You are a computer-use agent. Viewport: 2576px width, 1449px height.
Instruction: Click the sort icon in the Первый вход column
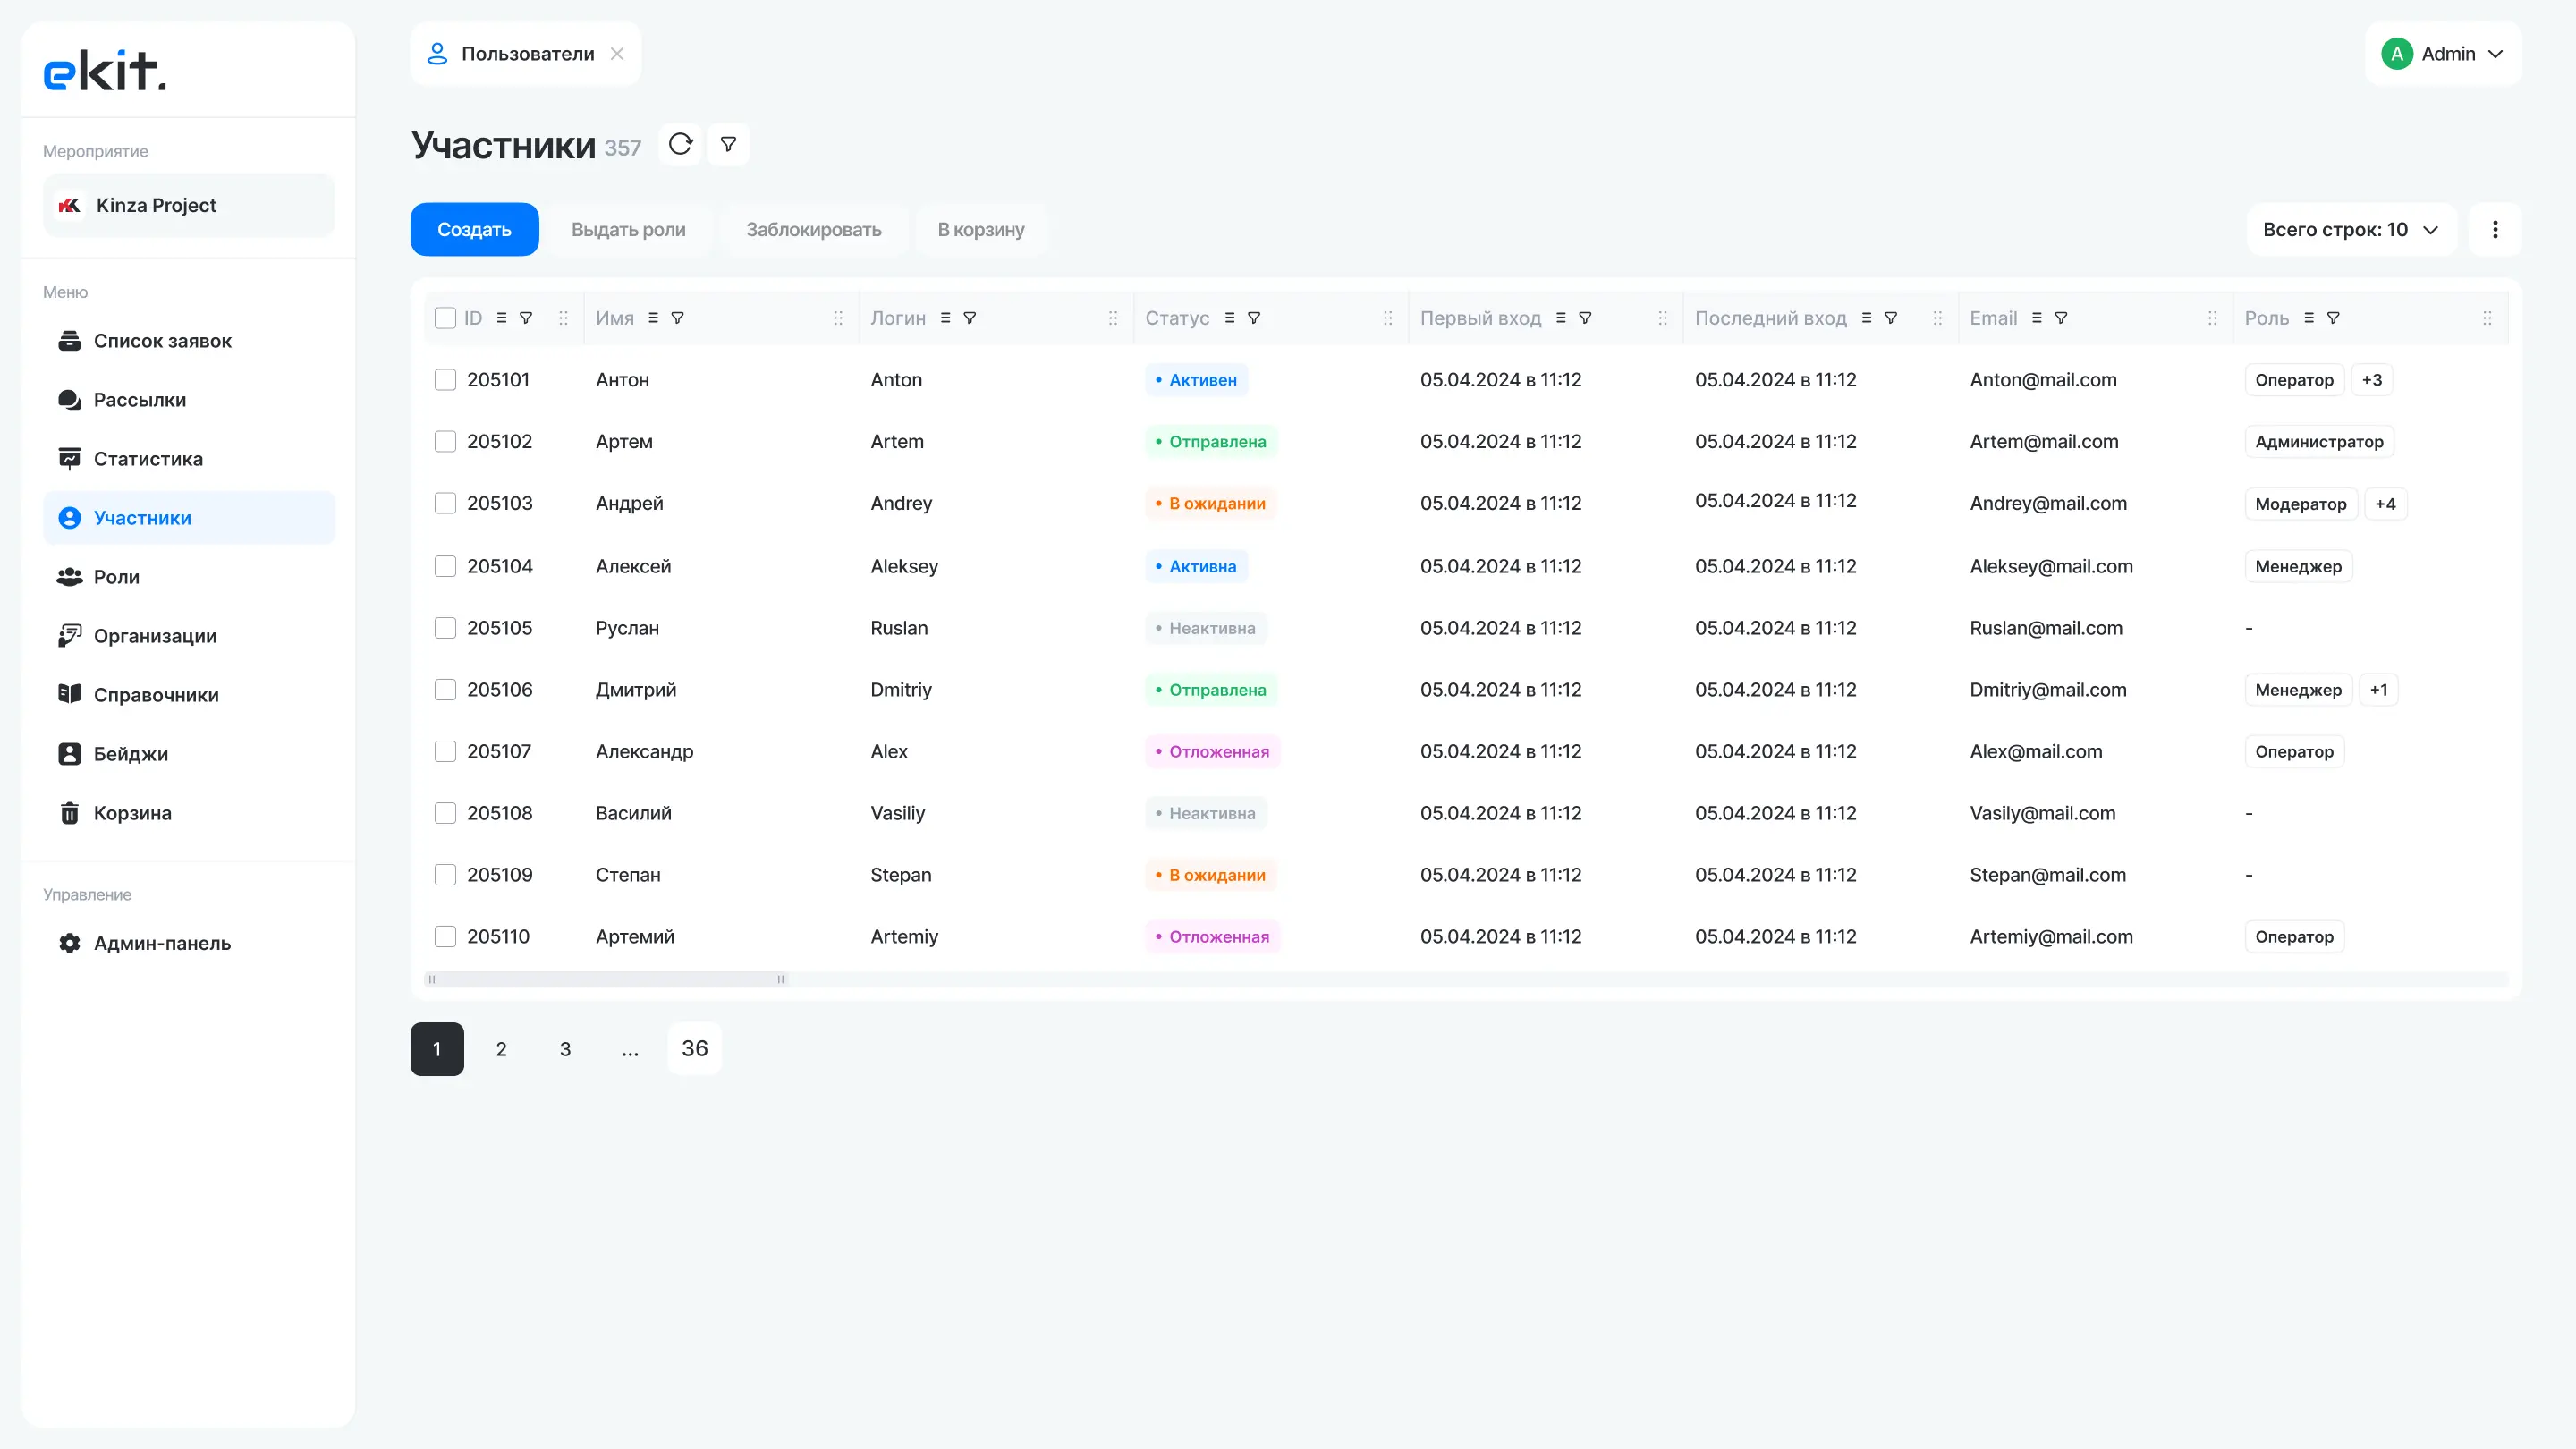(1561, 318)
